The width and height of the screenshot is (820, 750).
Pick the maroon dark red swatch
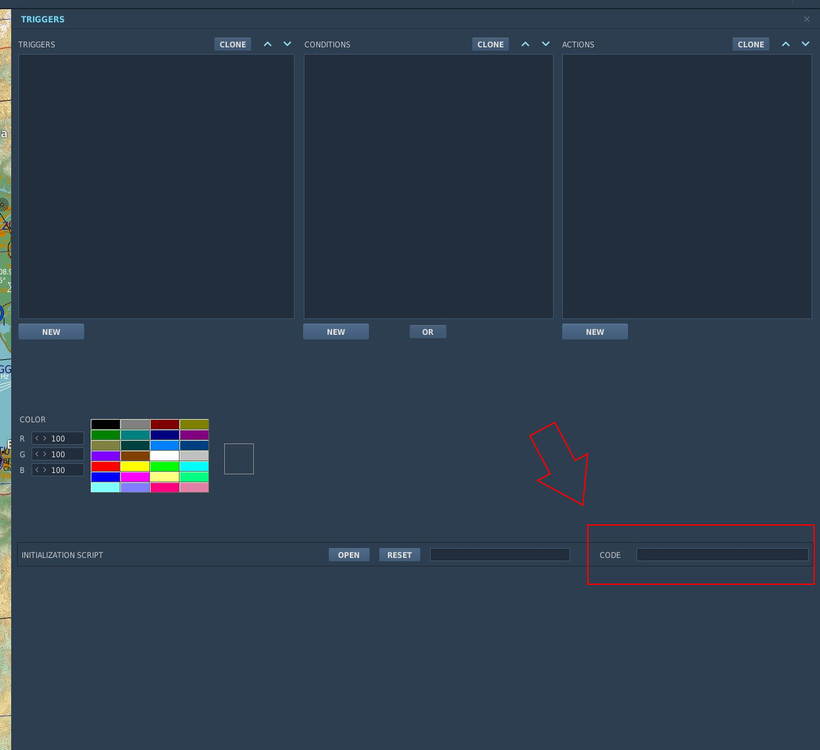pyautogui.click(x=165, y=424)
